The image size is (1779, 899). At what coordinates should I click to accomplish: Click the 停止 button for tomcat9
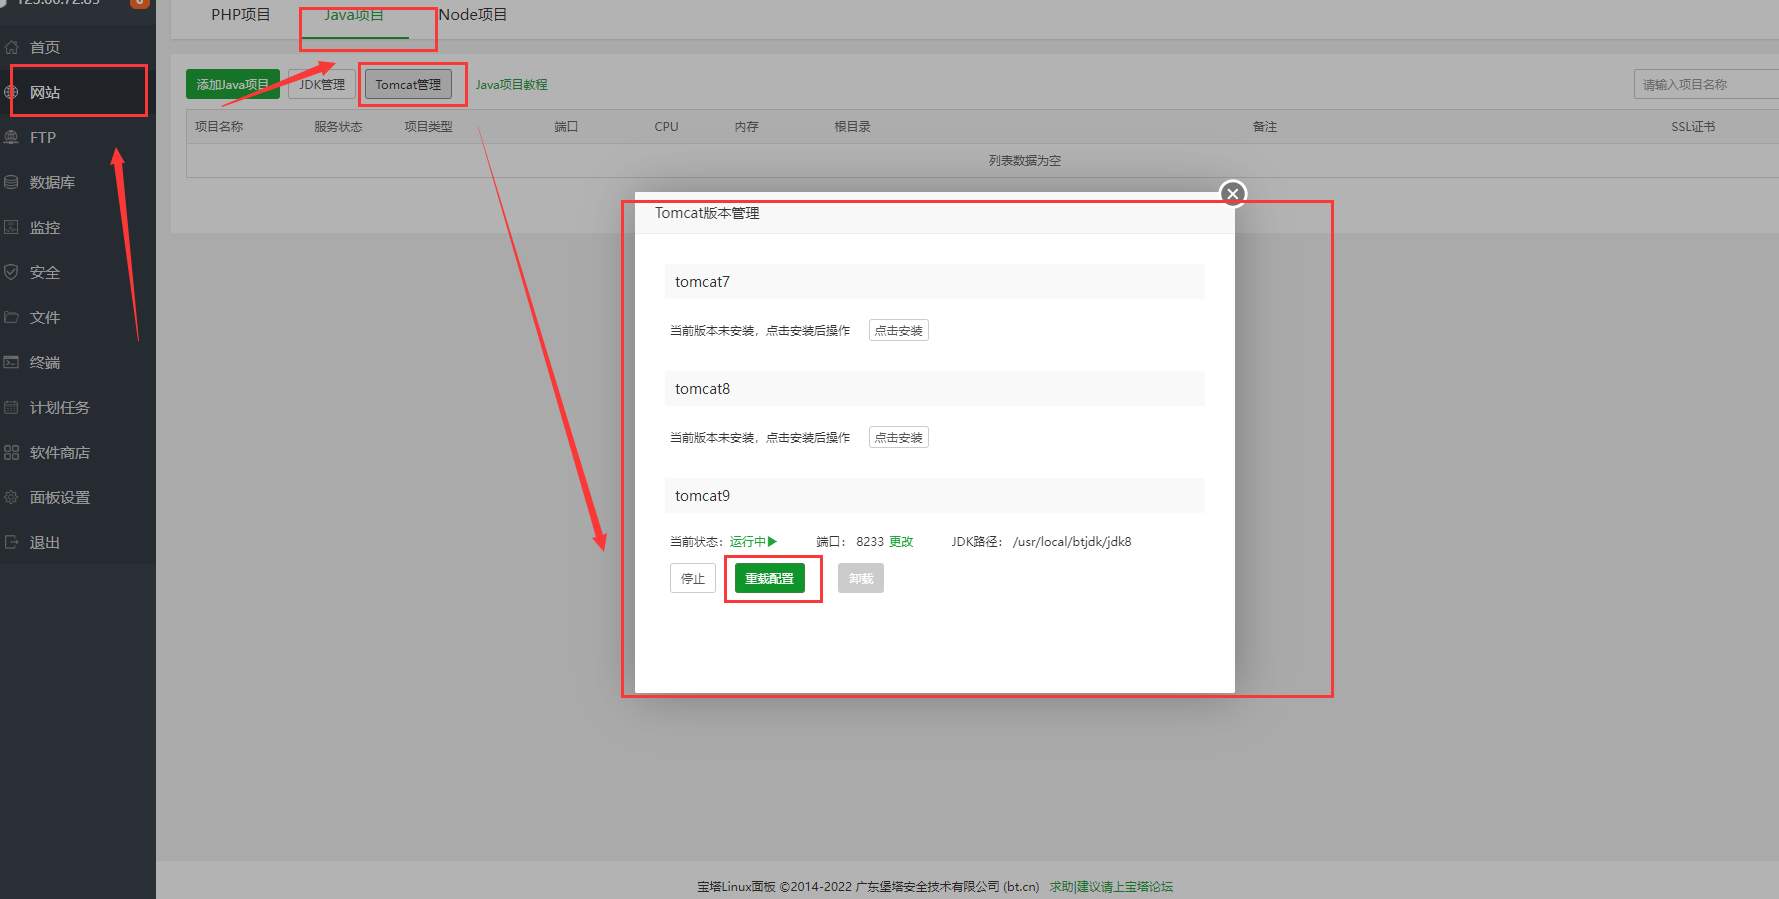point(693,578)
